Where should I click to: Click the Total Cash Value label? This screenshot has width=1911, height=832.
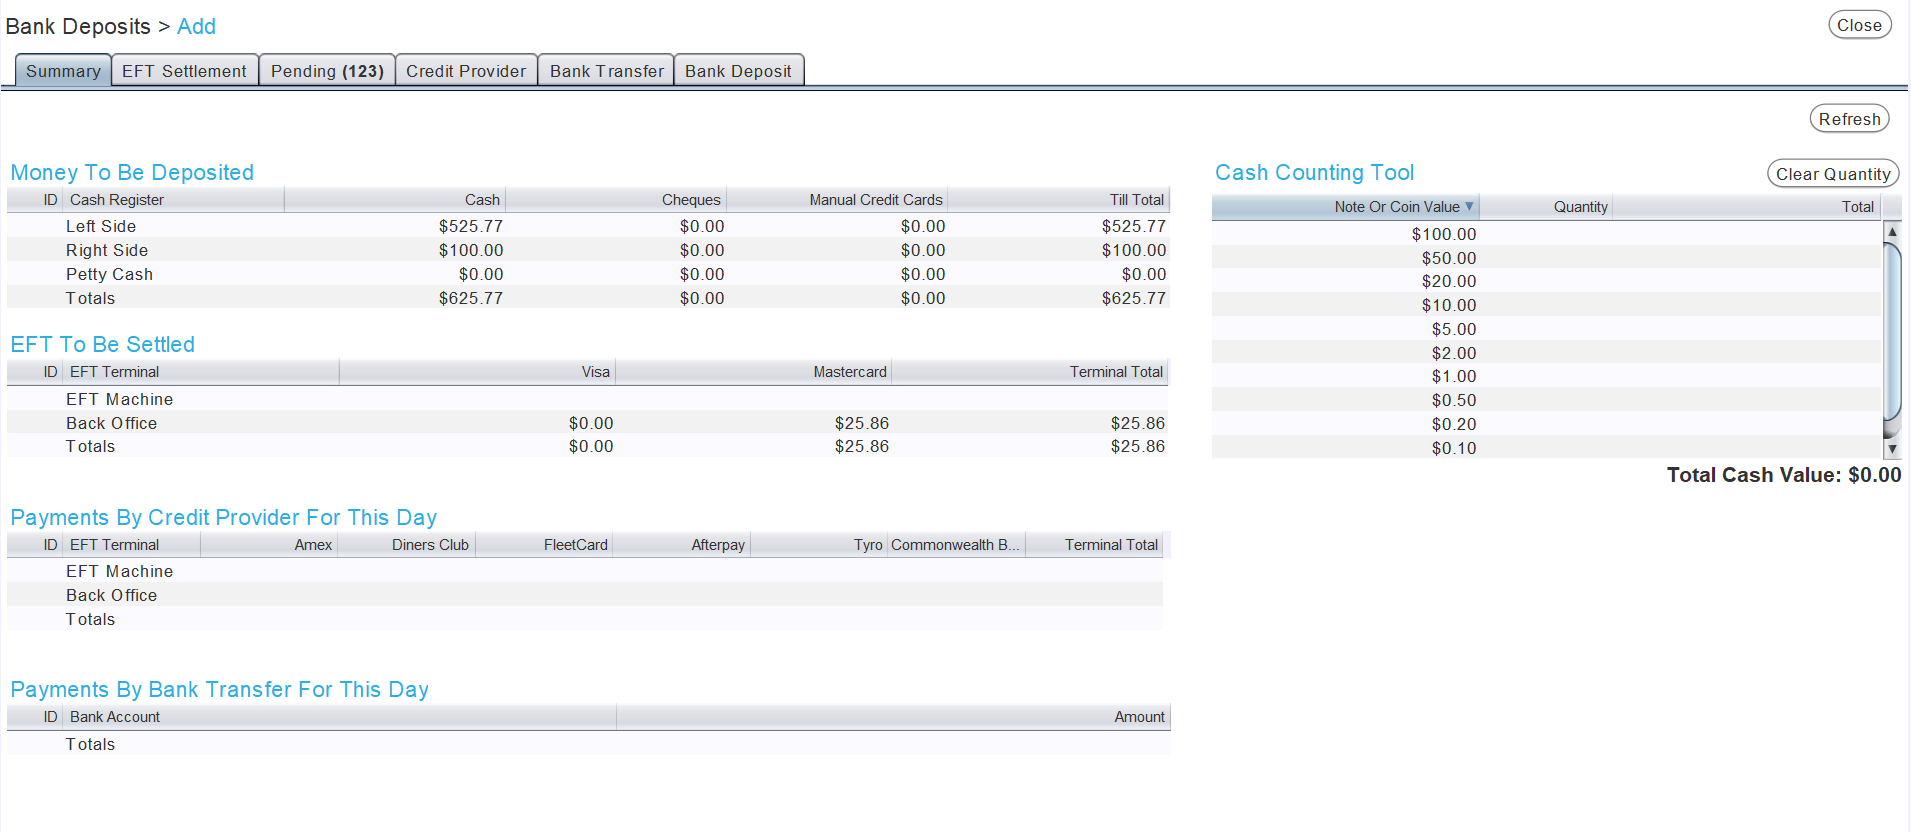[x=1783, y=475]
